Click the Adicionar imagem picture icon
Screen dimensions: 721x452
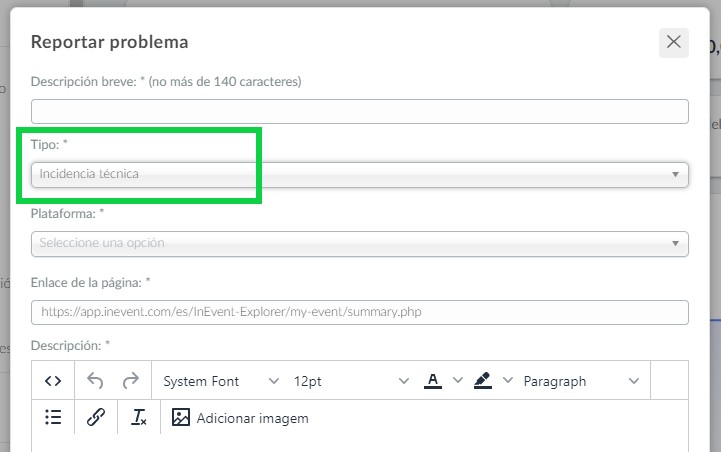tap(181, 418)
